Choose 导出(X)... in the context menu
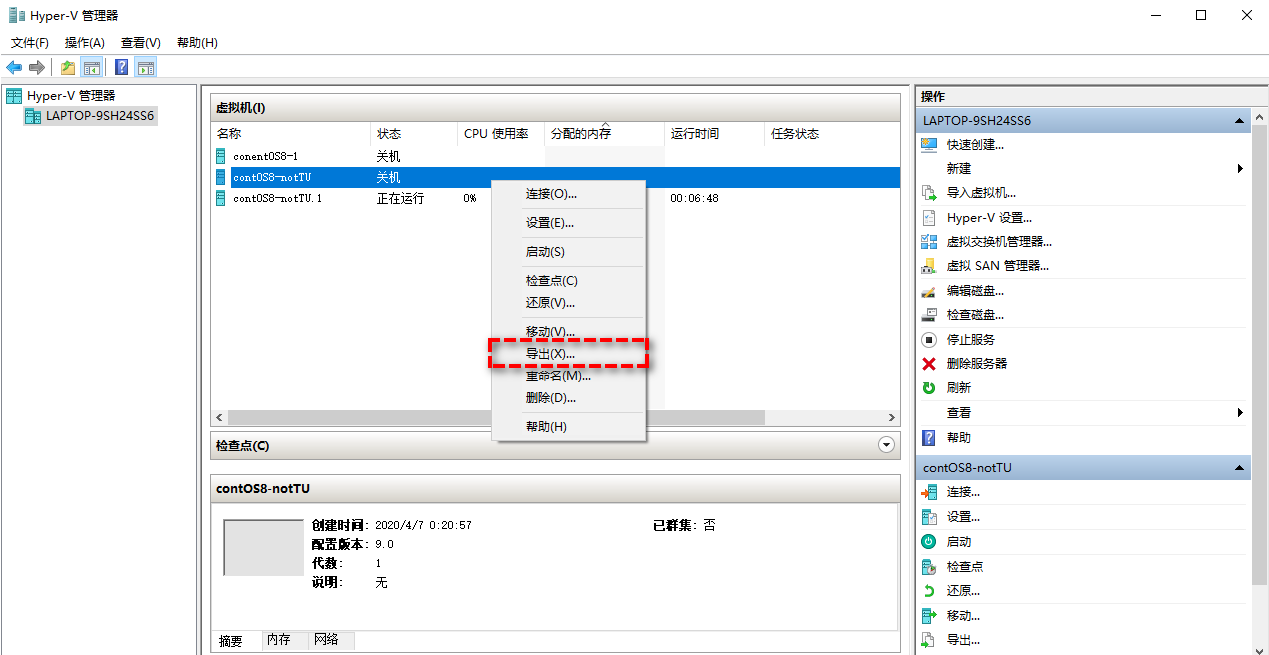The image size is (1269, 655). pyautogui.click(x=551, y=354)
